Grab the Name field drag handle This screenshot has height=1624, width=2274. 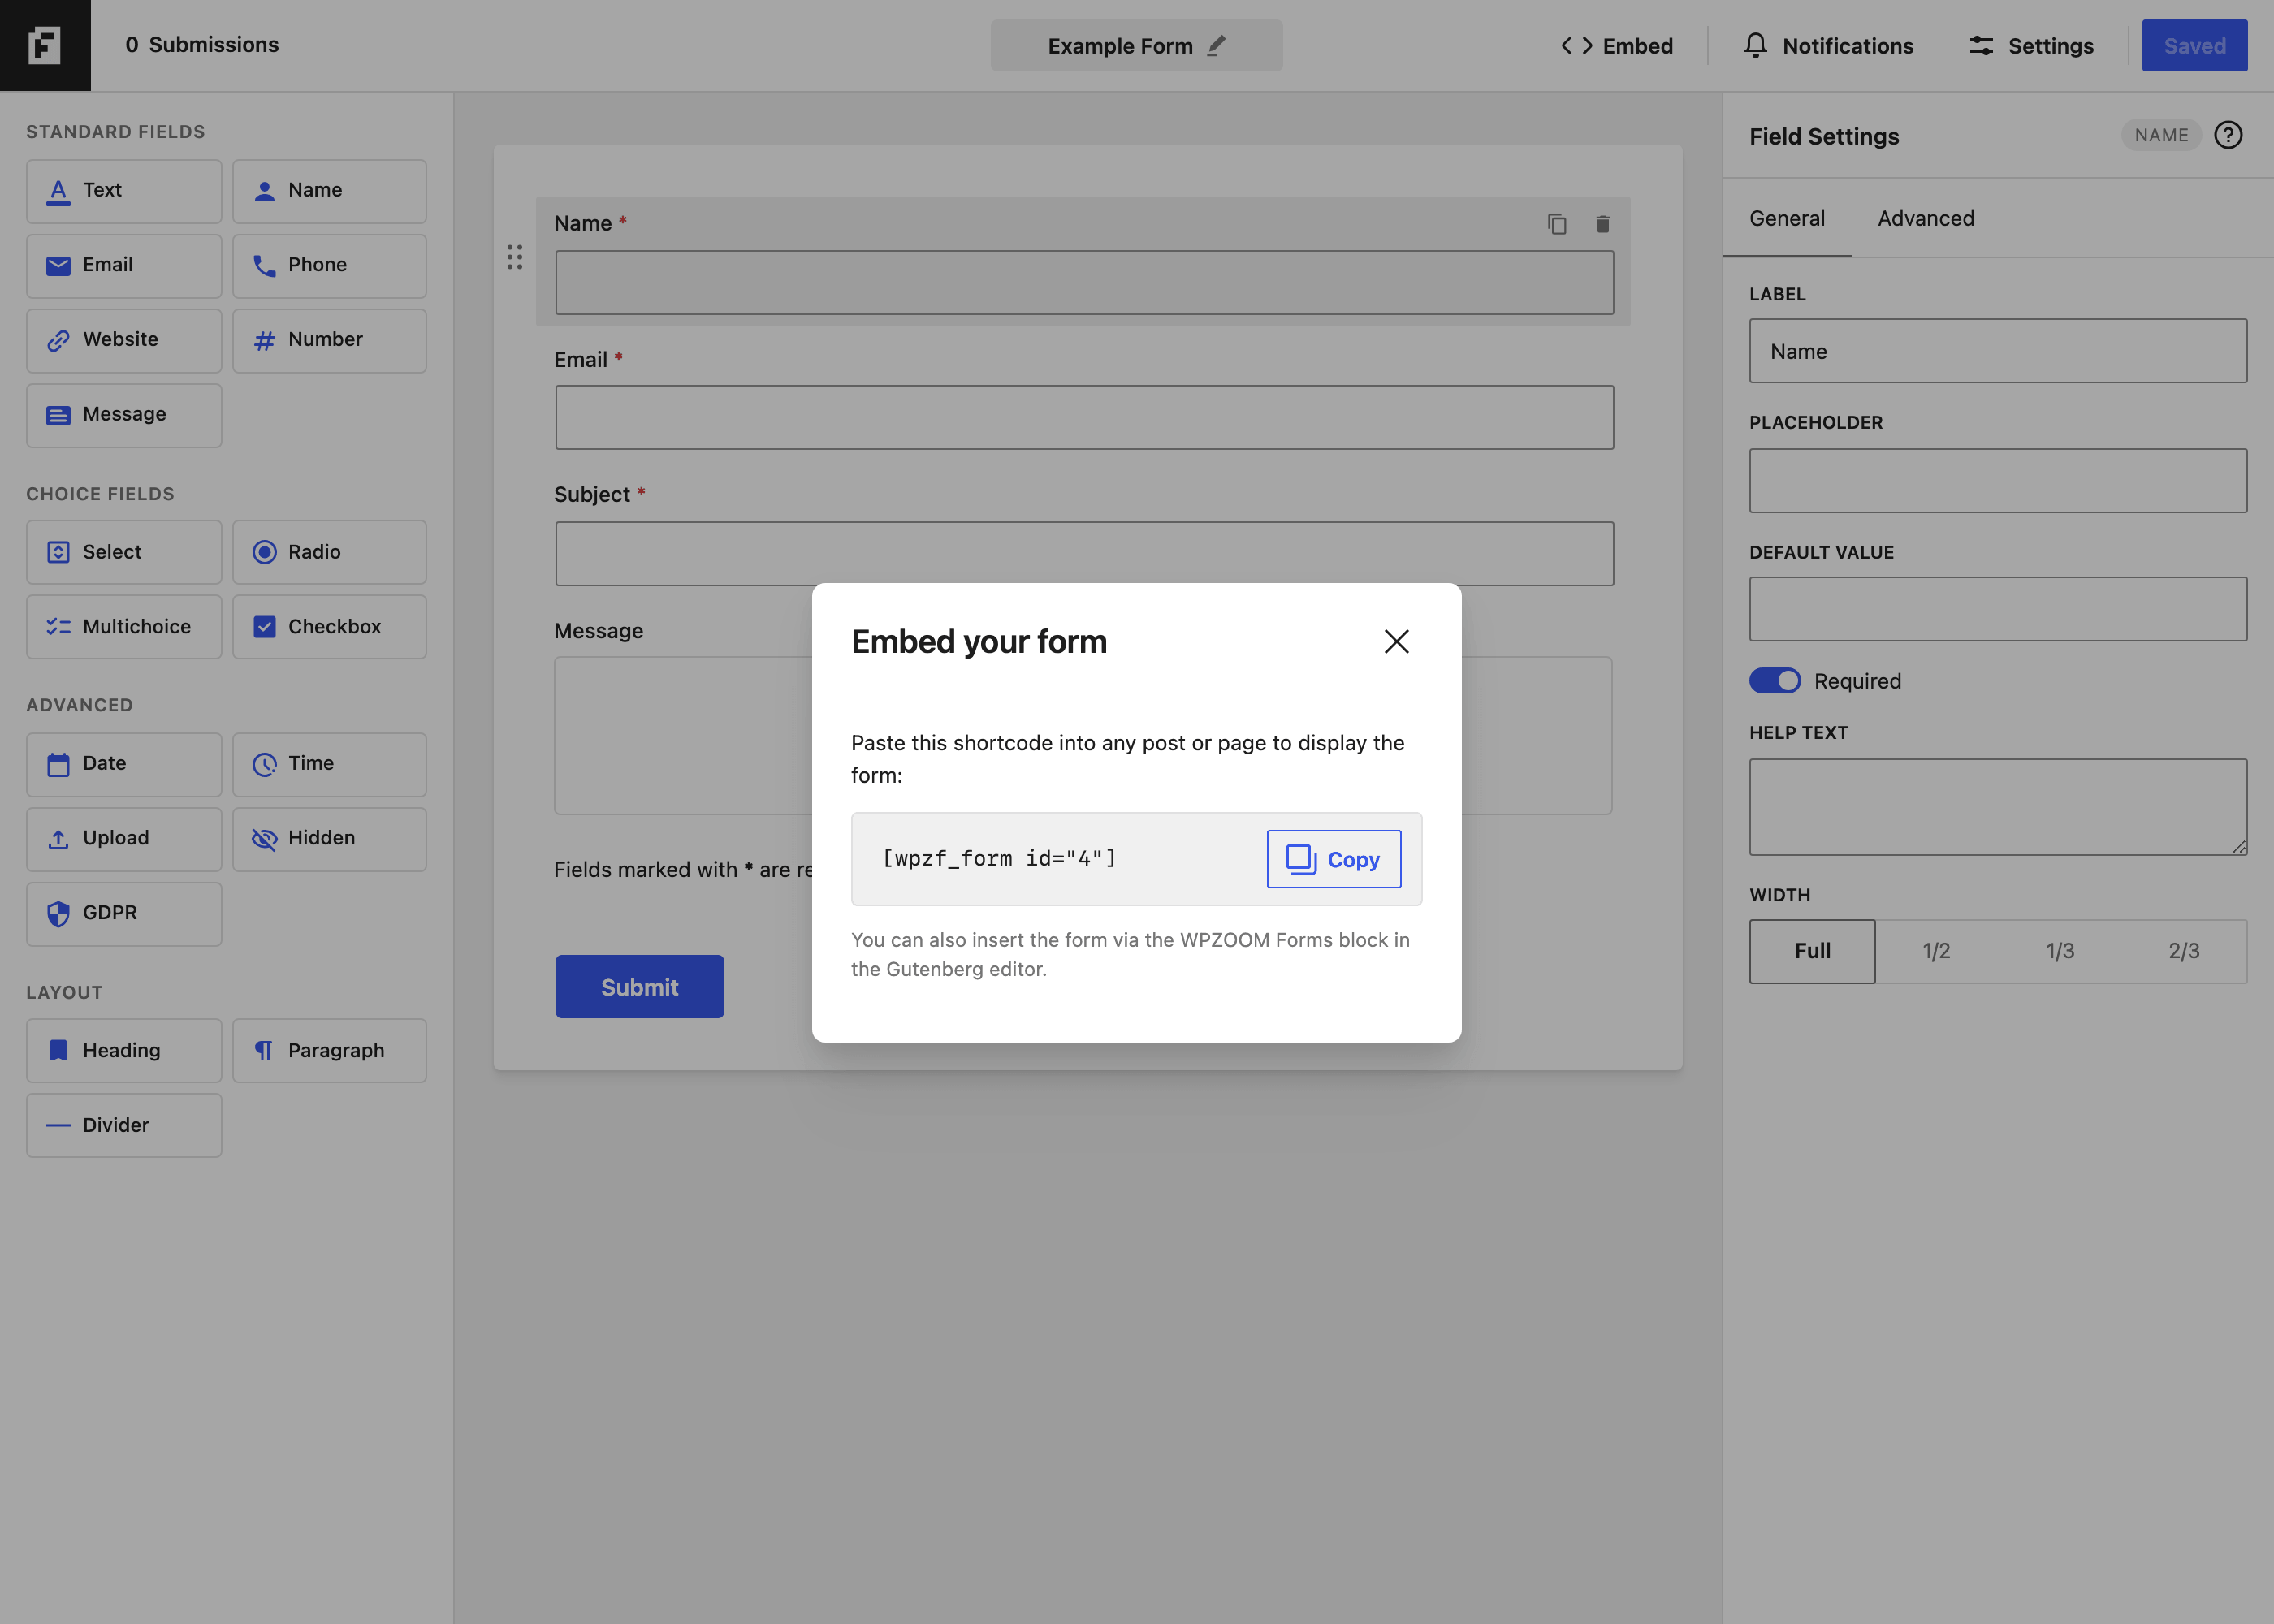coord(514,258)
